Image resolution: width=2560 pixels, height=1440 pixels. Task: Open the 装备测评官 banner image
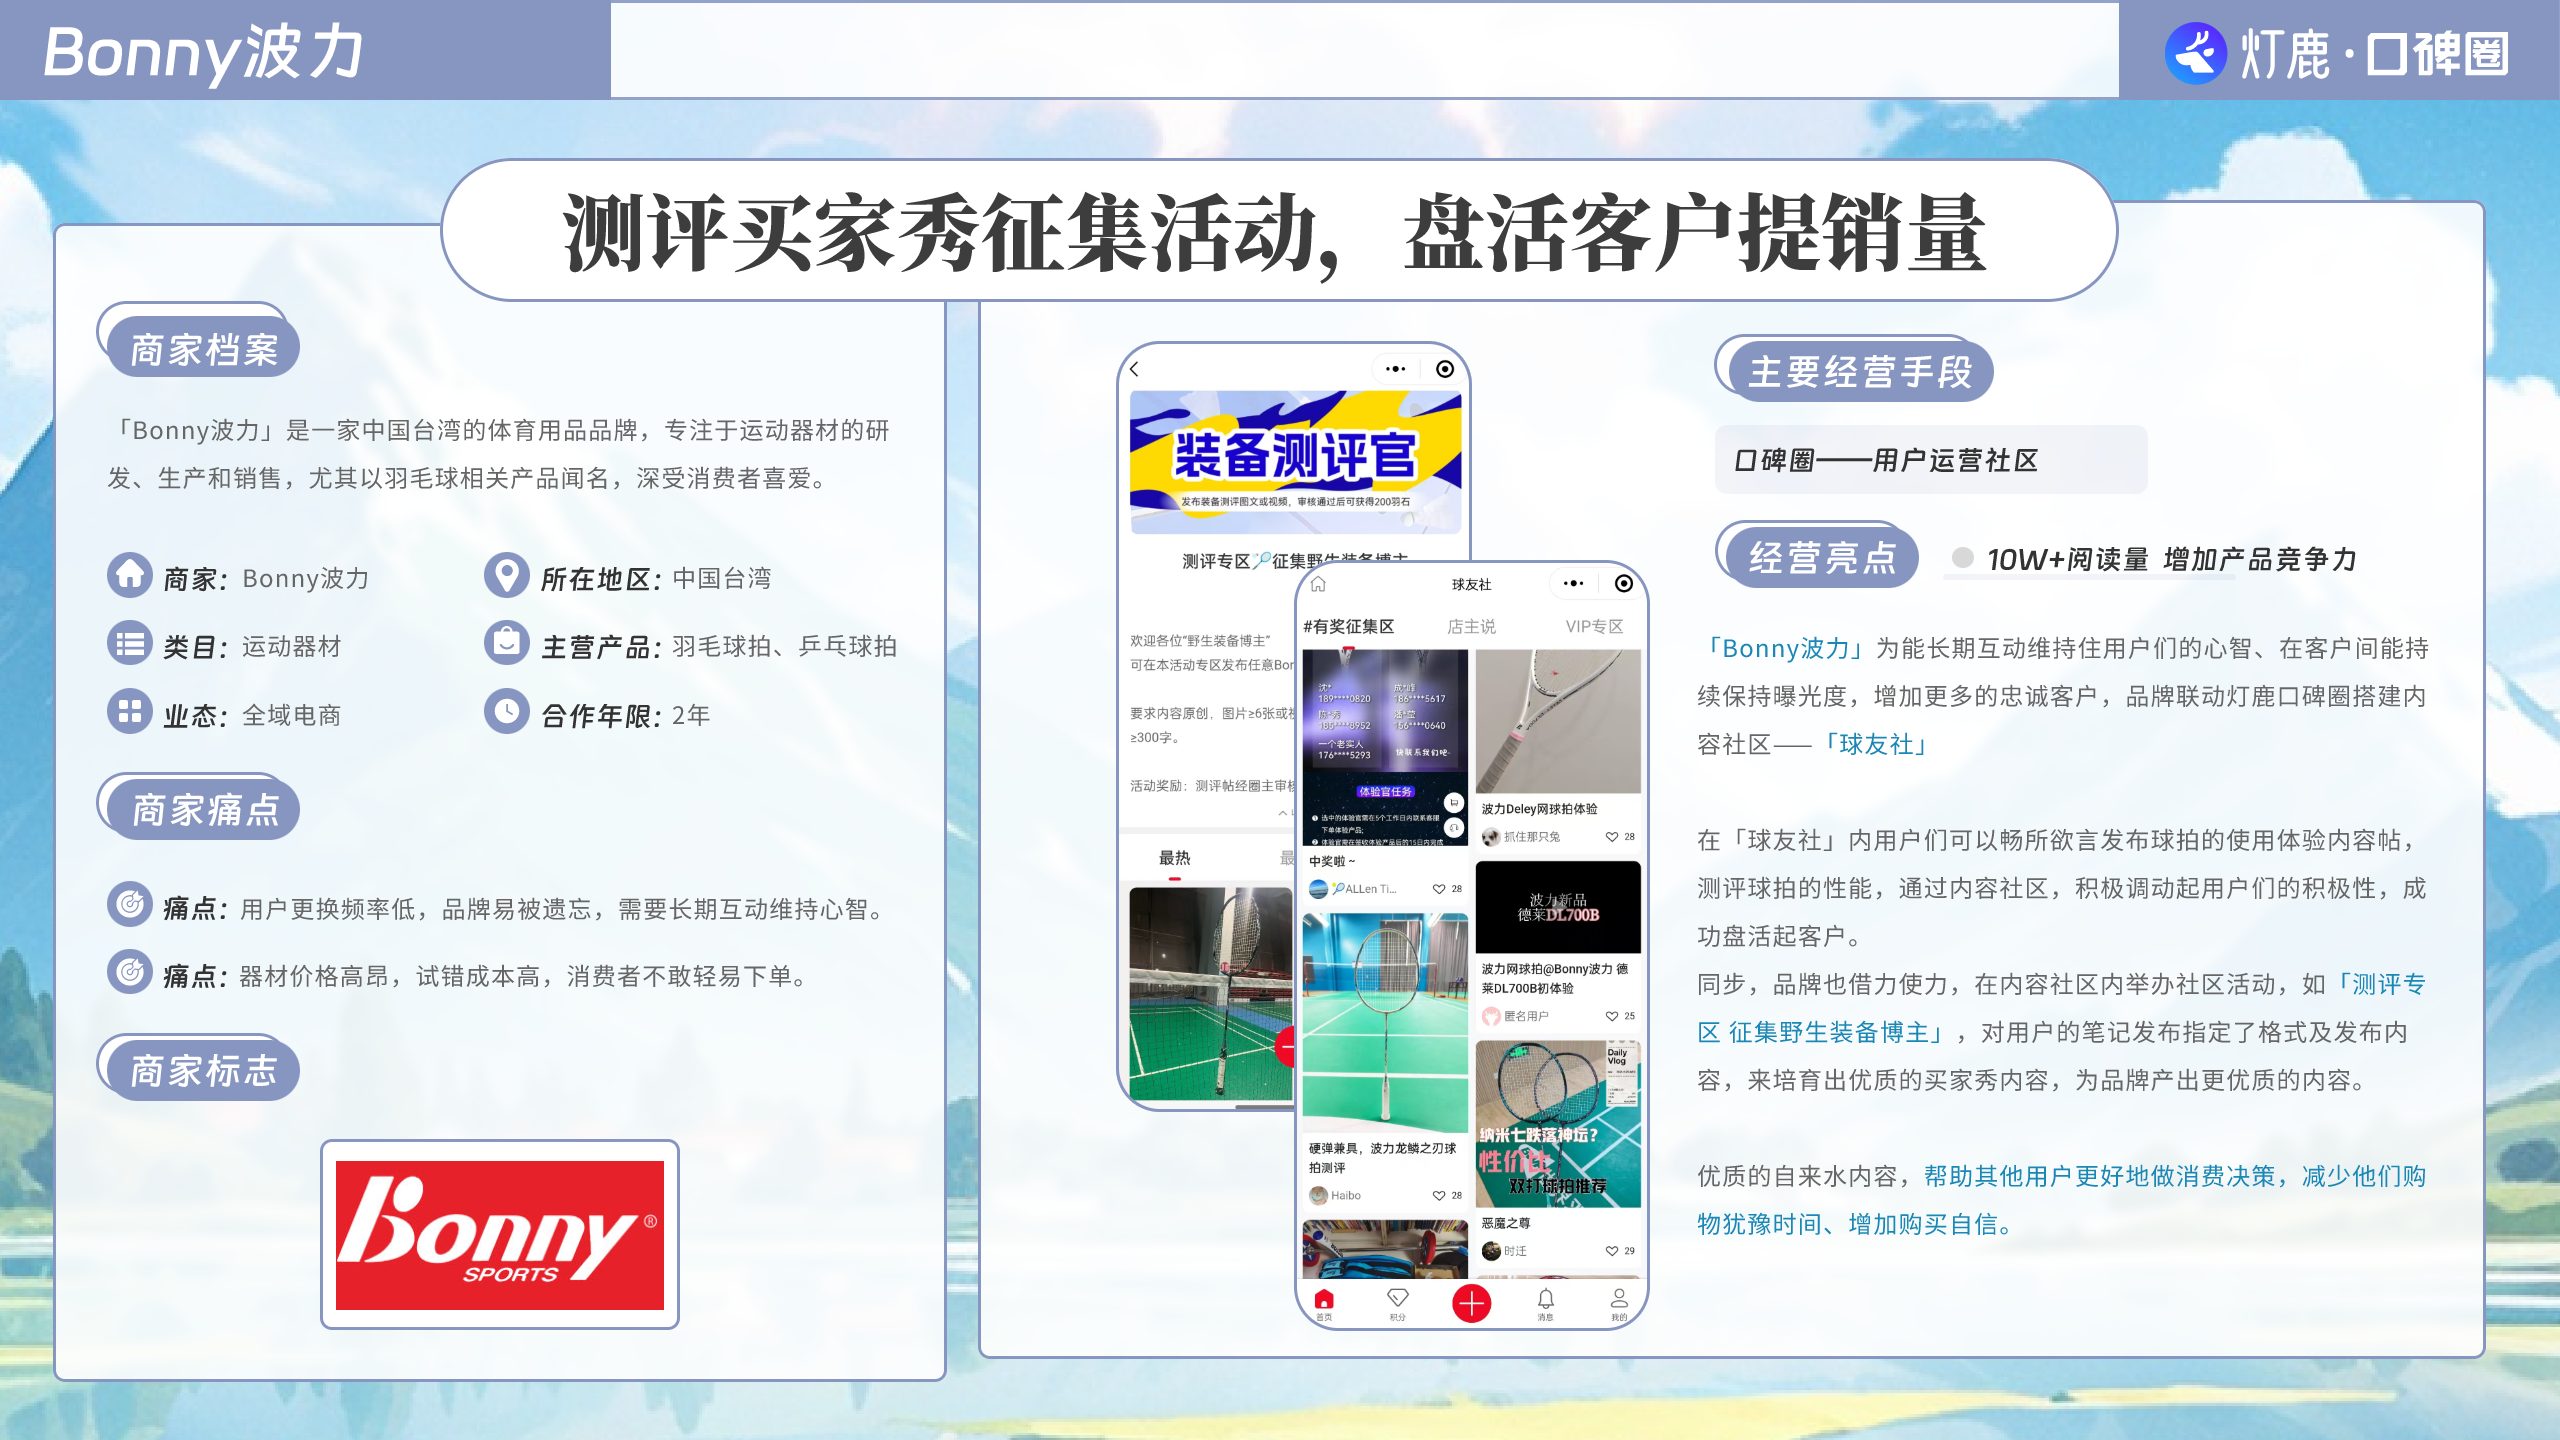[x=1295, y=461]
